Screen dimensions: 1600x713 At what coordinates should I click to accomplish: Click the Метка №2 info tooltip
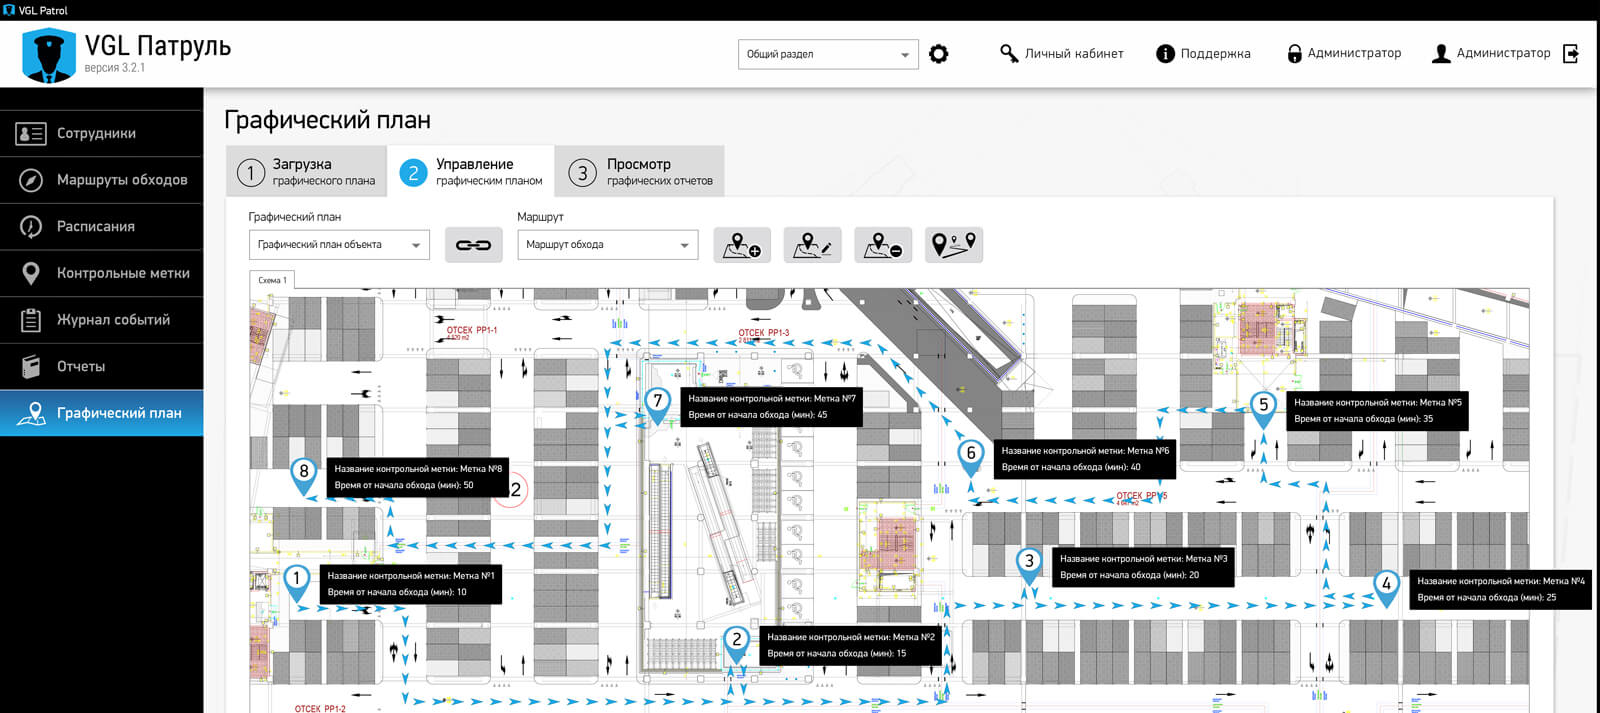(851, 645)
